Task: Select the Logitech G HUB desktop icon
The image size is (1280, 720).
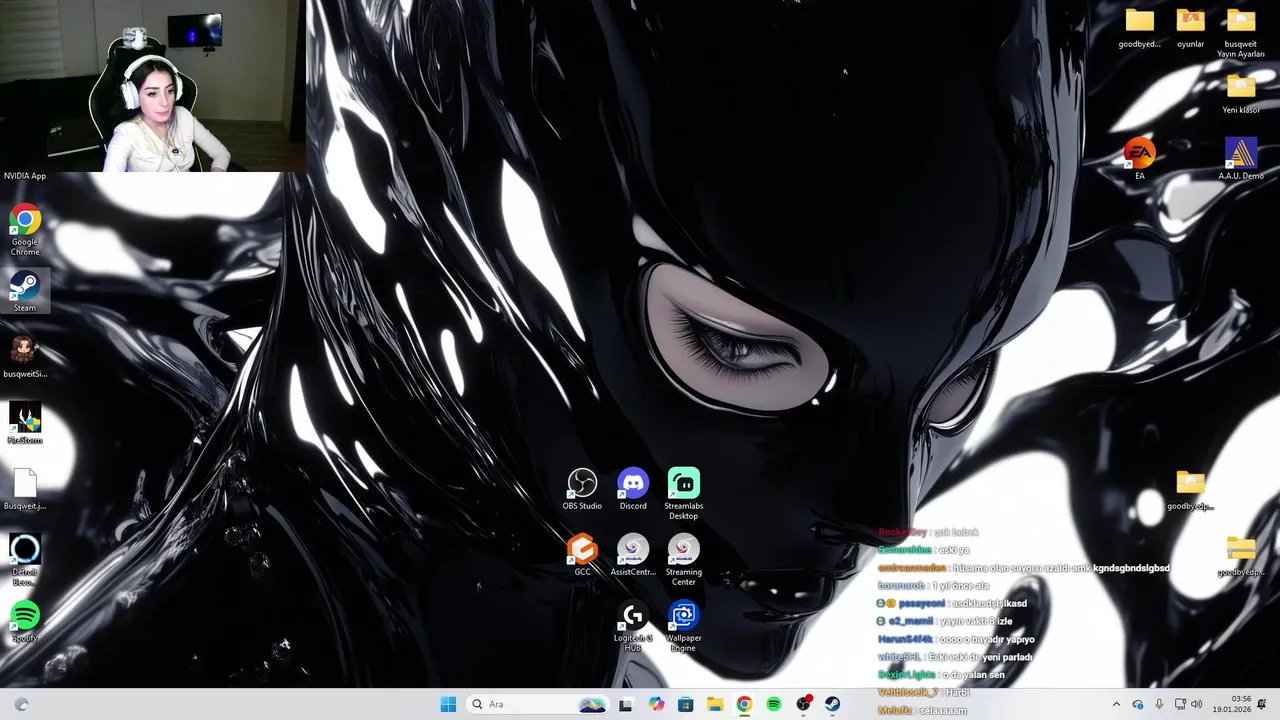Action: point(633,627)
